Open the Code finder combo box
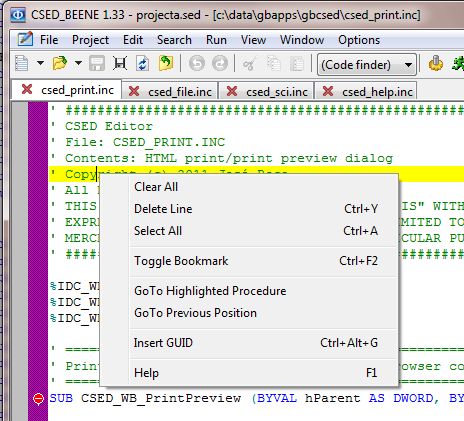This screenshot has width=464, height=421. [x=367, y=64]
